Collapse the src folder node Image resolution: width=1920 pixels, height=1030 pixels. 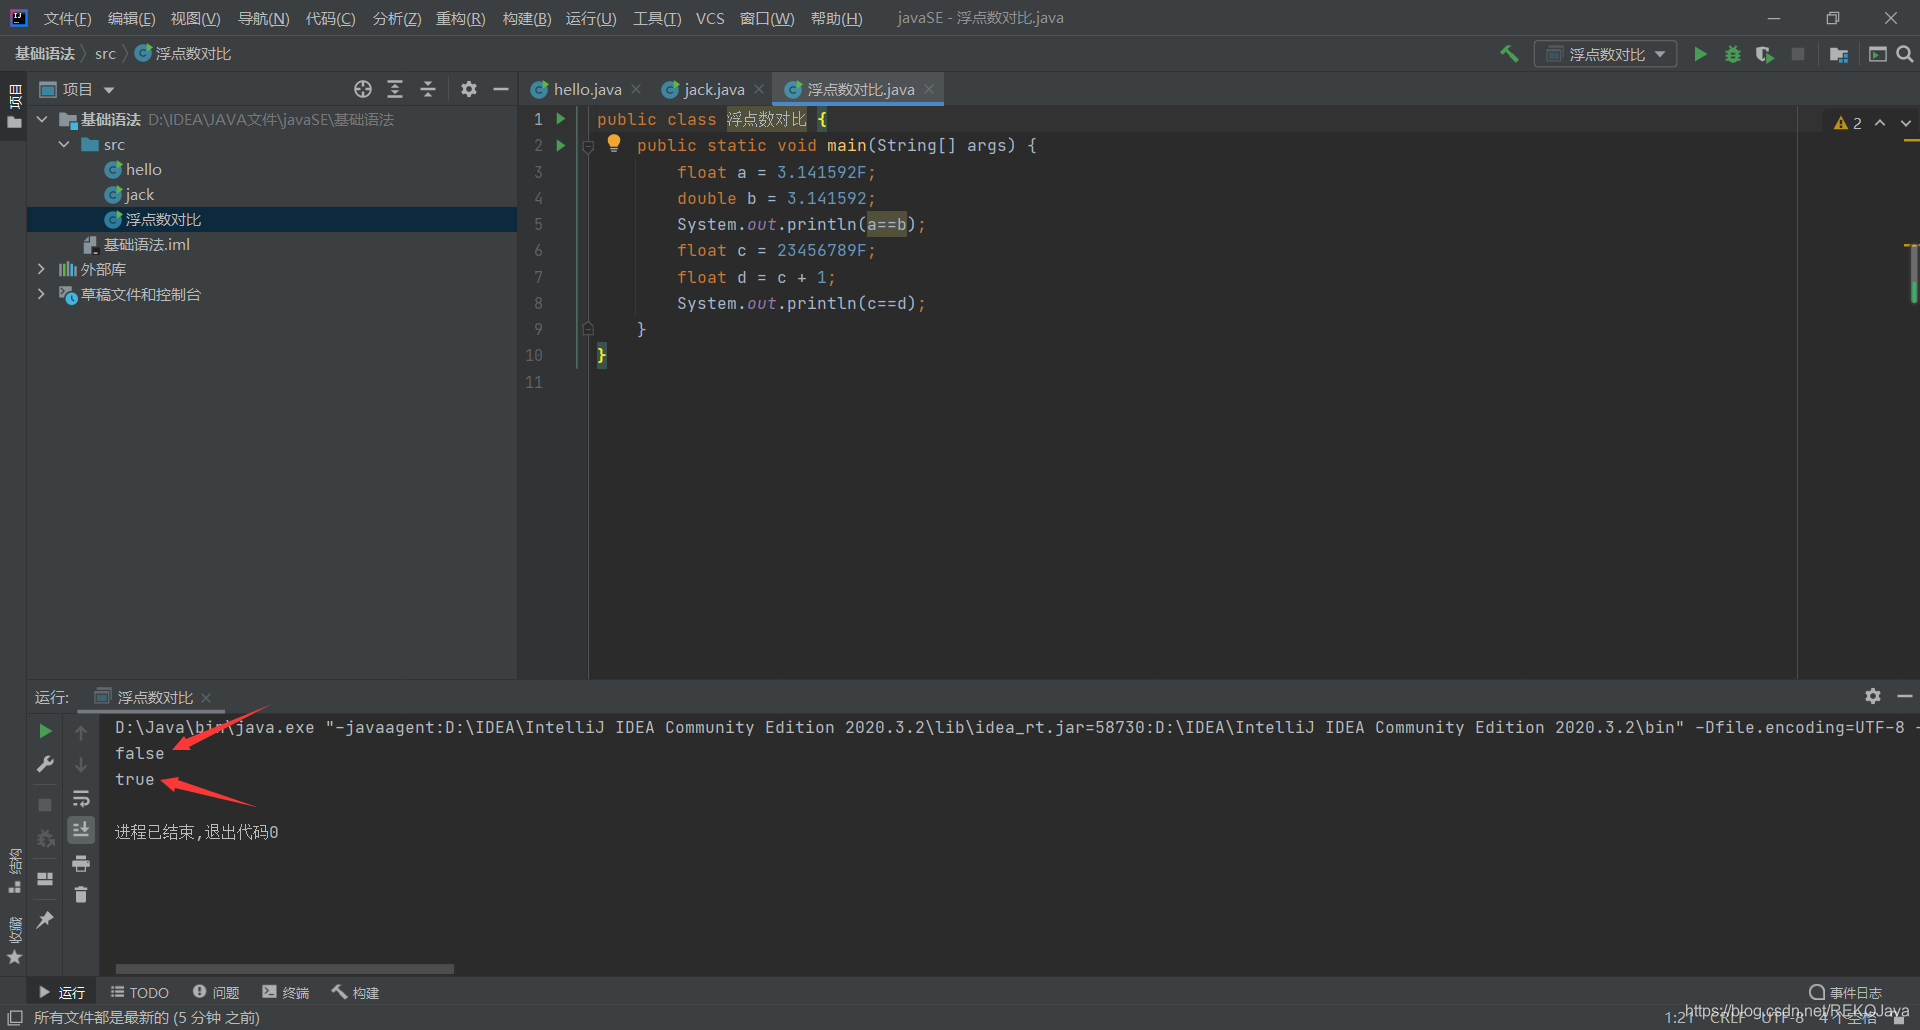[64, 144]
